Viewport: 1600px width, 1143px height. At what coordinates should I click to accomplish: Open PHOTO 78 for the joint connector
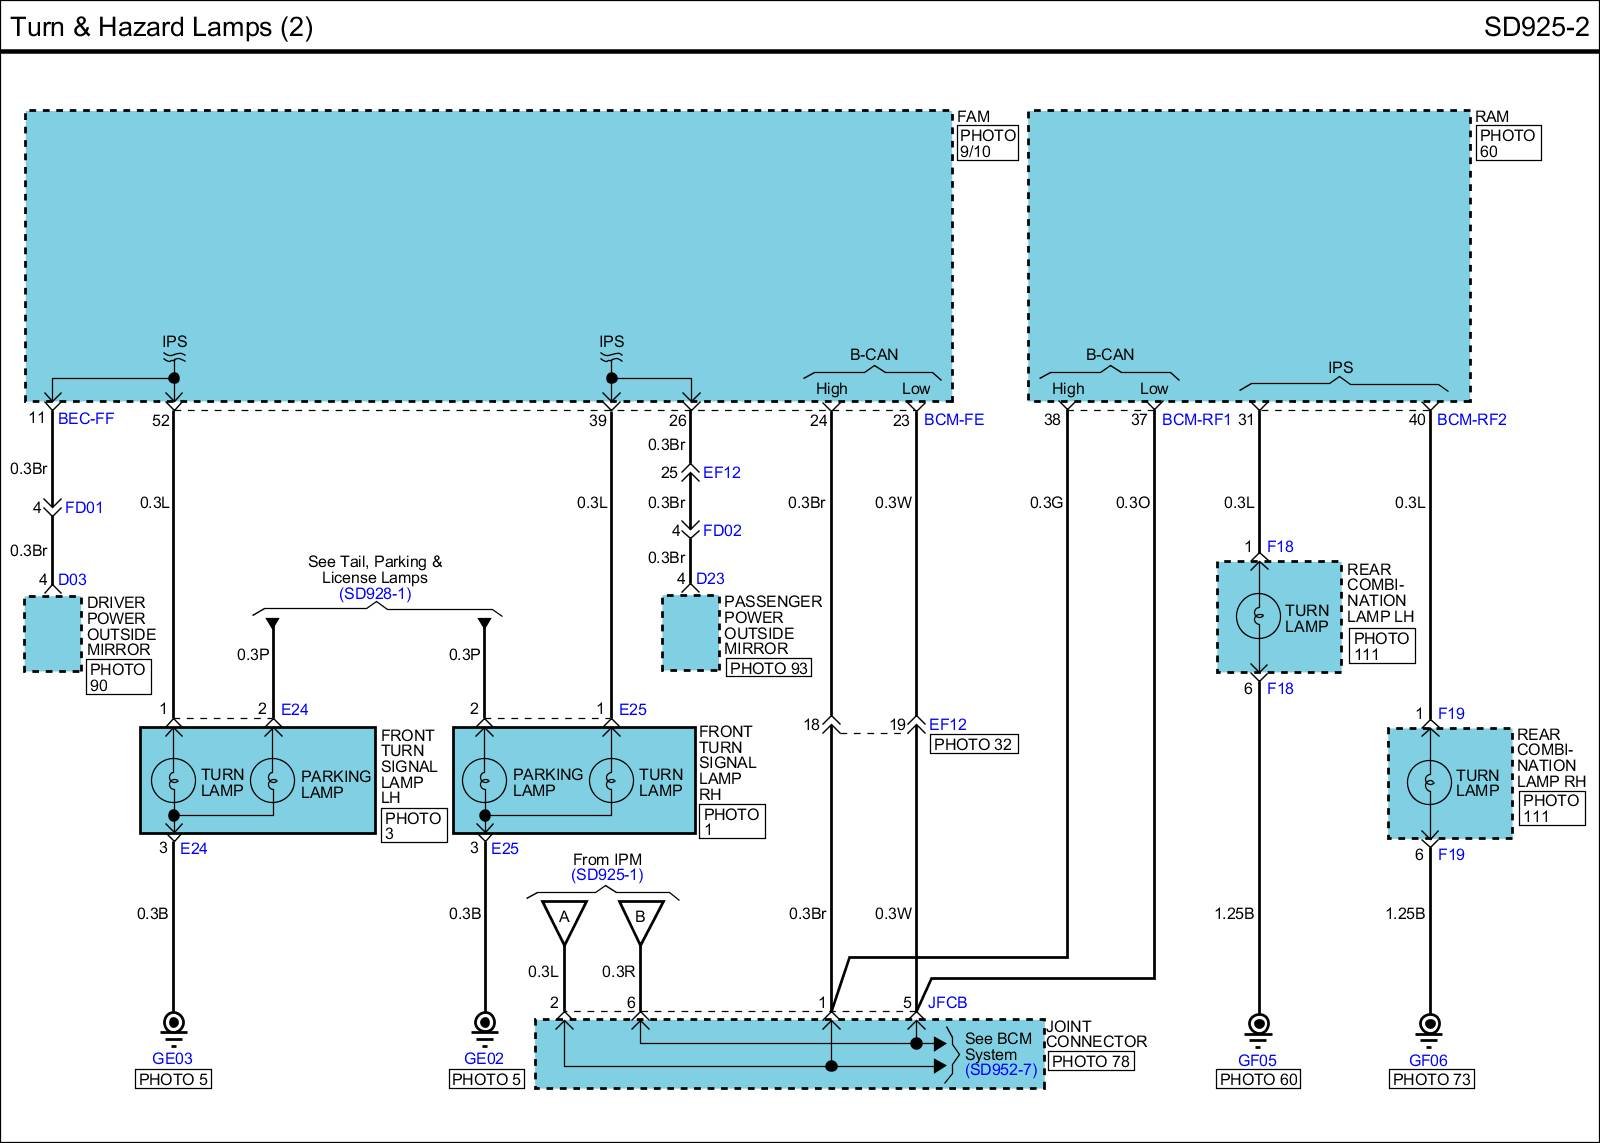click(1090, 1061)
